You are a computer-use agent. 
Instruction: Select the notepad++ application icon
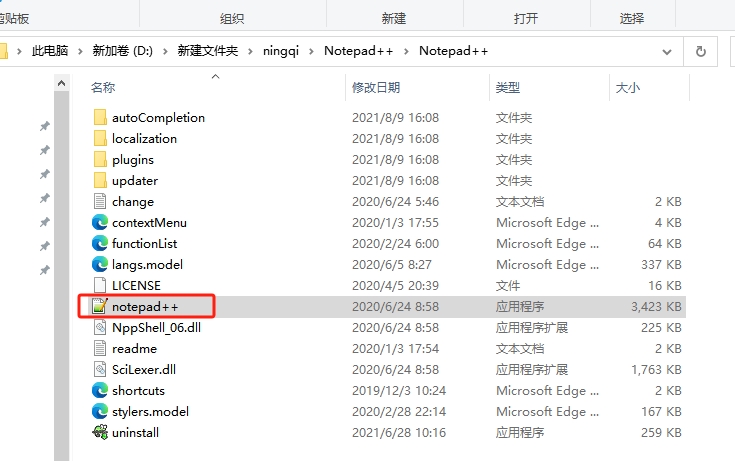(100, 306)
